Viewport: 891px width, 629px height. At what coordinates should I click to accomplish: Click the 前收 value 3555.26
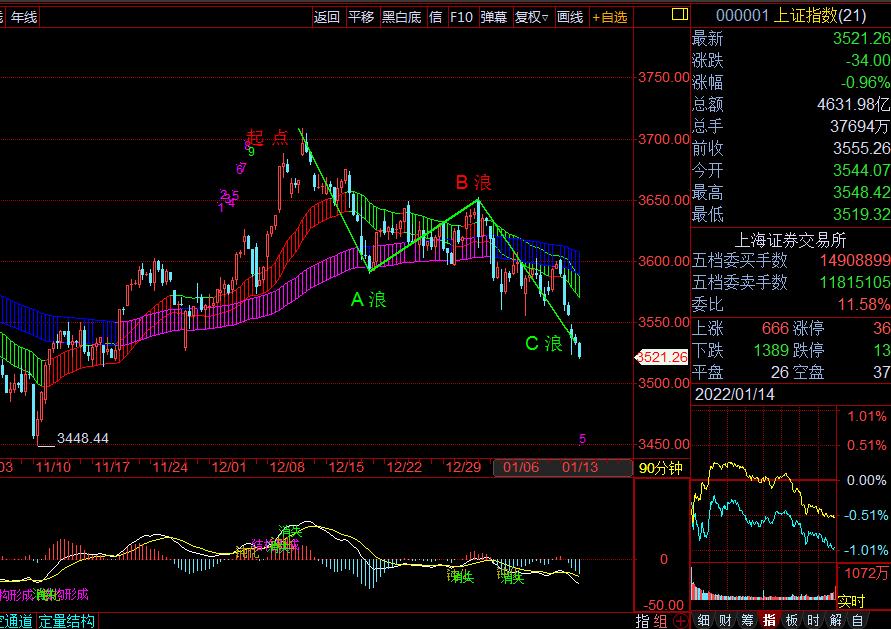pyautogui.click(x=861, y=148)
